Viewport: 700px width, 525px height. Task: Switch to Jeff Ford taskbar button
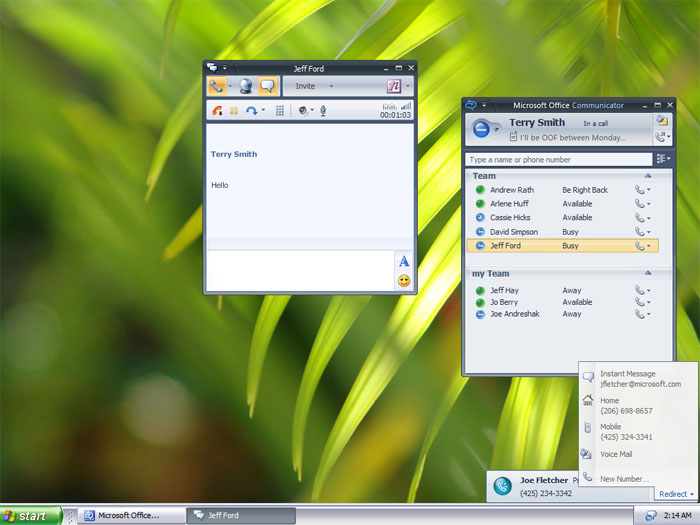tap(241, 516)
